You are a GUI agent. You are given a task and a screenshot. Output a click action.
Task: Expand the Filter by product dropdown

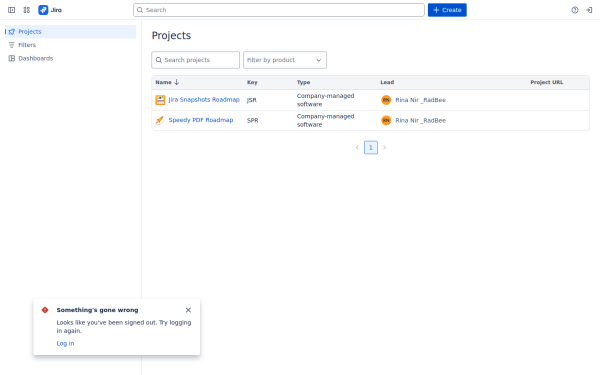(x=285, y=60)
